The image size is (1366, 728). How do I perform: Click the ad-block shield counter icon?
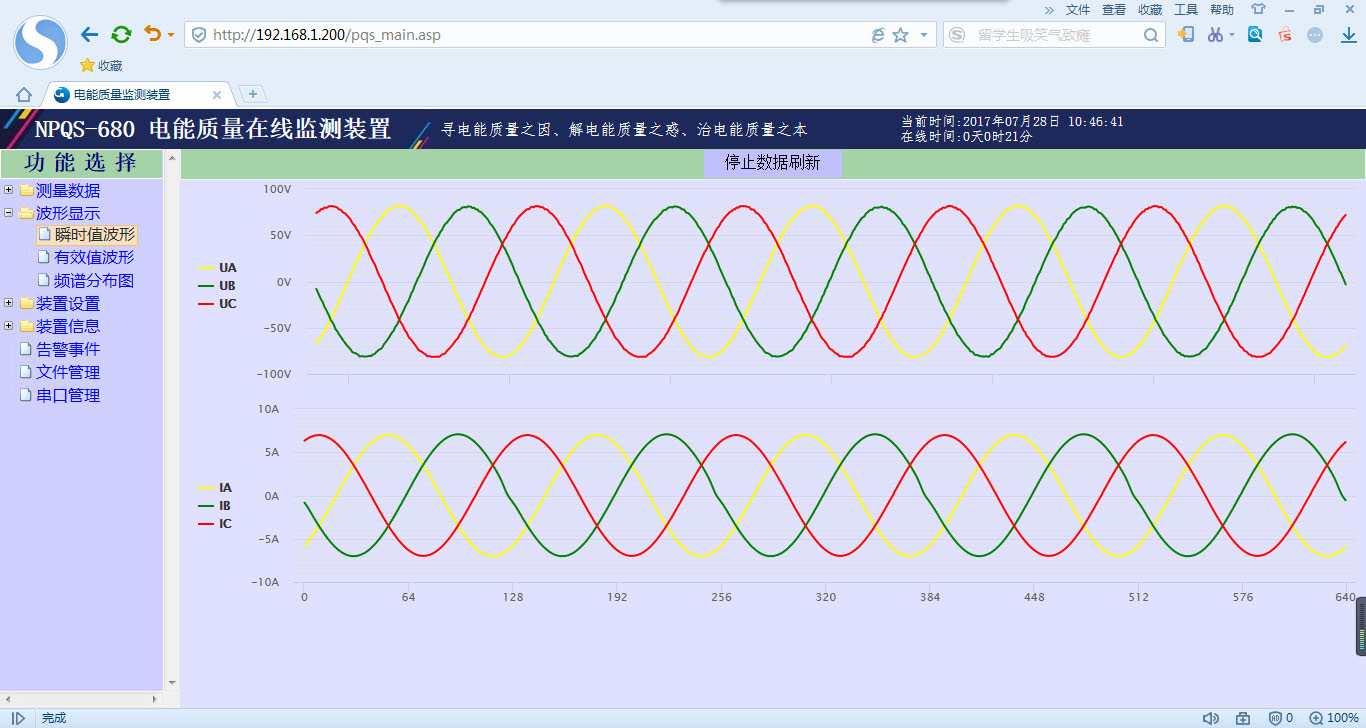(1281, 718)
